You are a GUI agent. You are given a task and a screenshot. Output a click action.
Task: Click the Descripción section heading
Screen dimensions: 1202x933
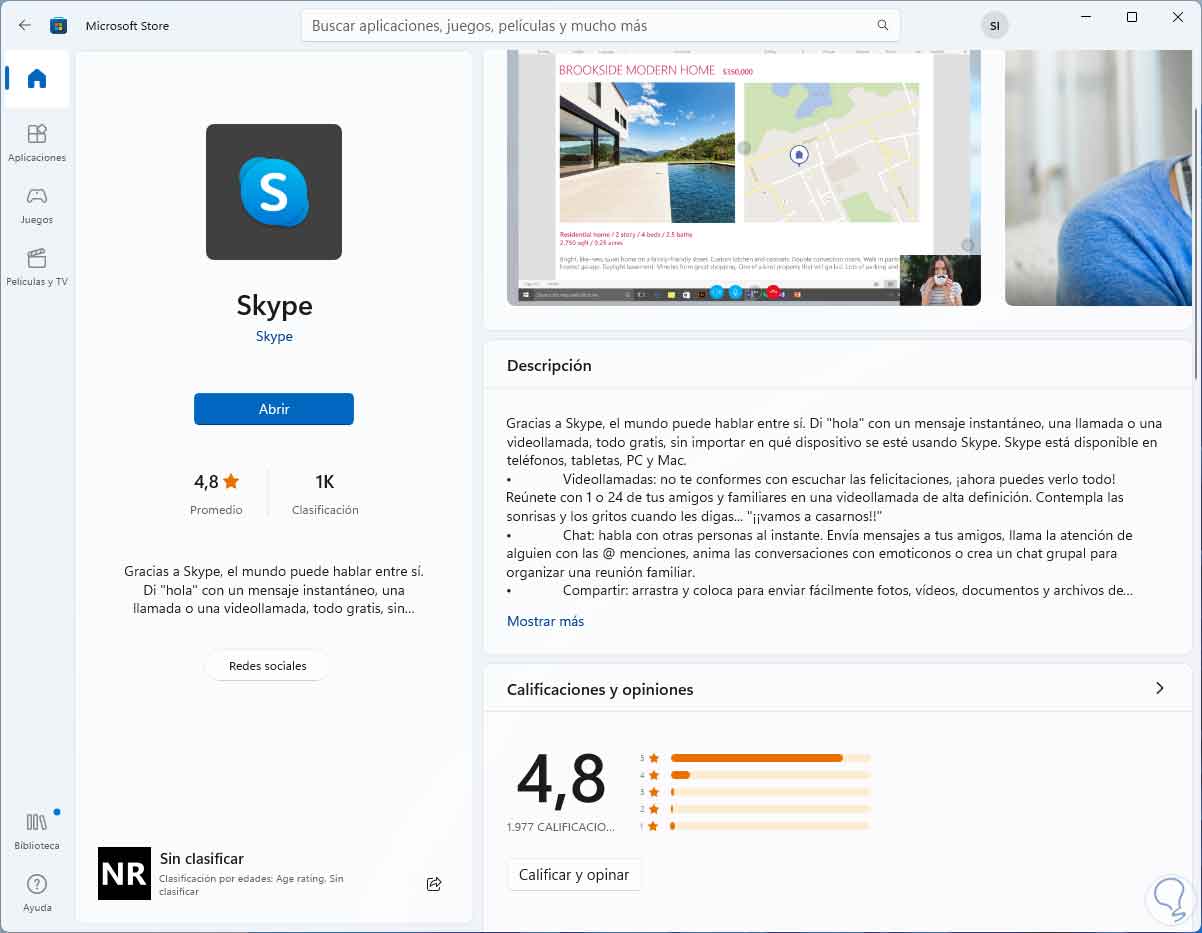pyautogui.click(x=549, y=366)
